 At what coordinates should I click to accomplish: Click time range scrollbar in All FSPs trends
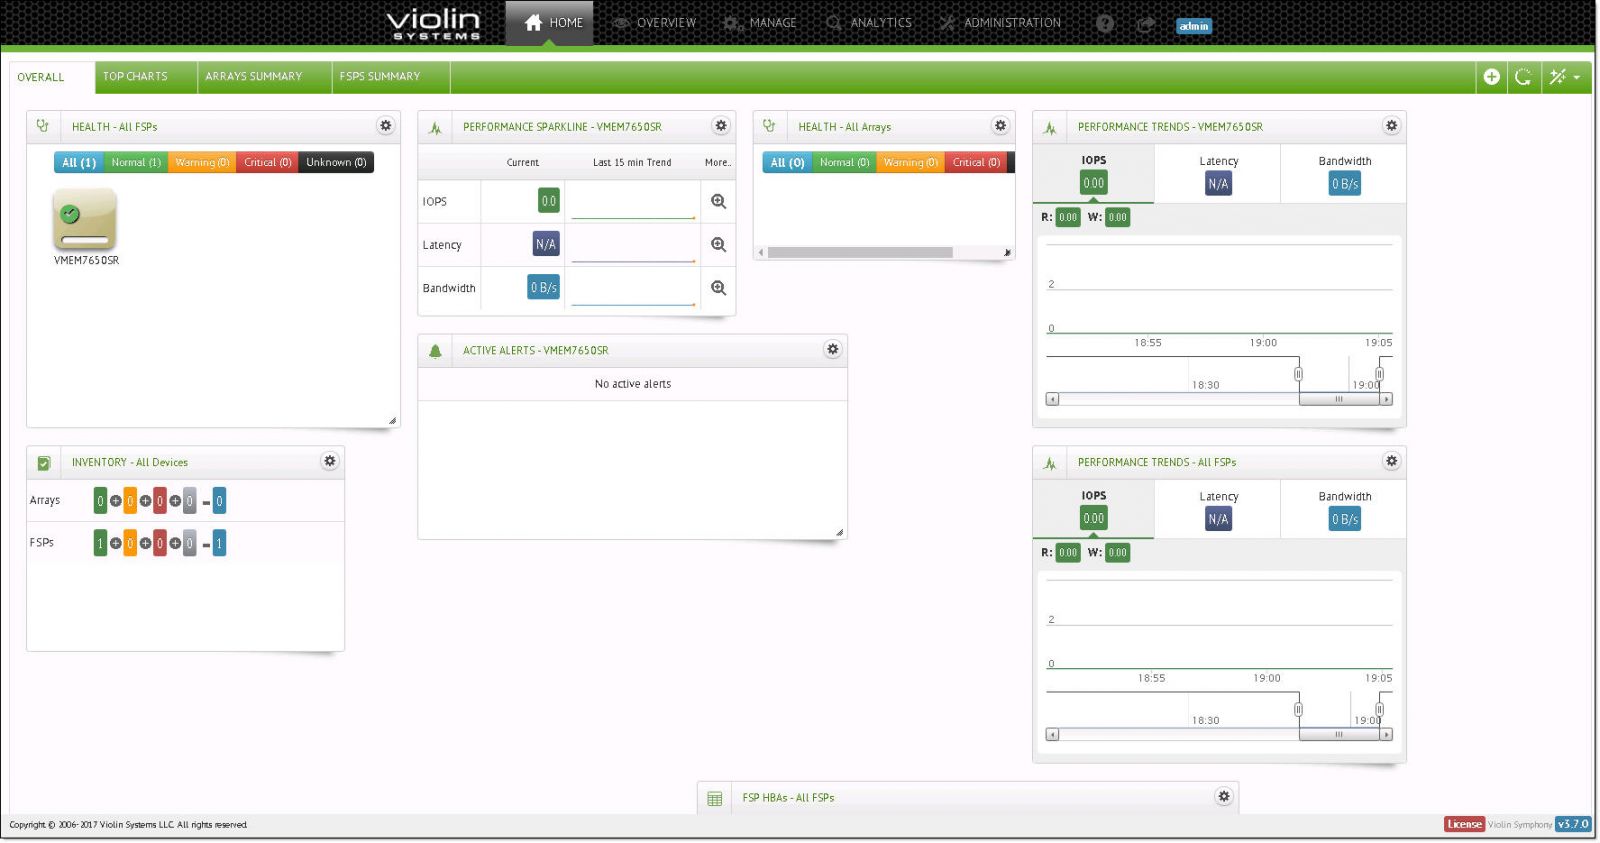click(1339, 734)
